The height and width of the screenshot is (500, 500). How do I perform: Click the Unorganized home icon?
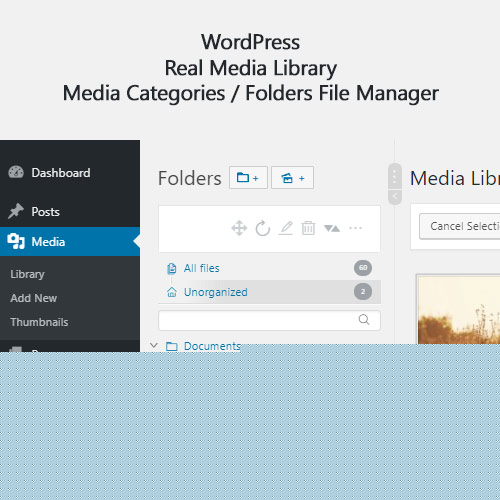tap(171, 292)
